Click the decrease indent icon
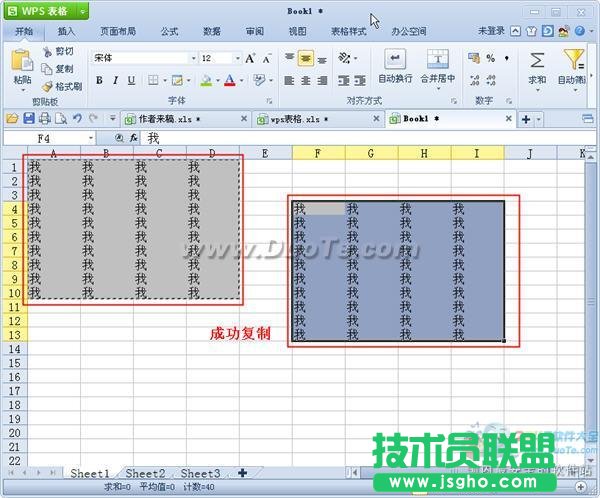 (344, 80)
